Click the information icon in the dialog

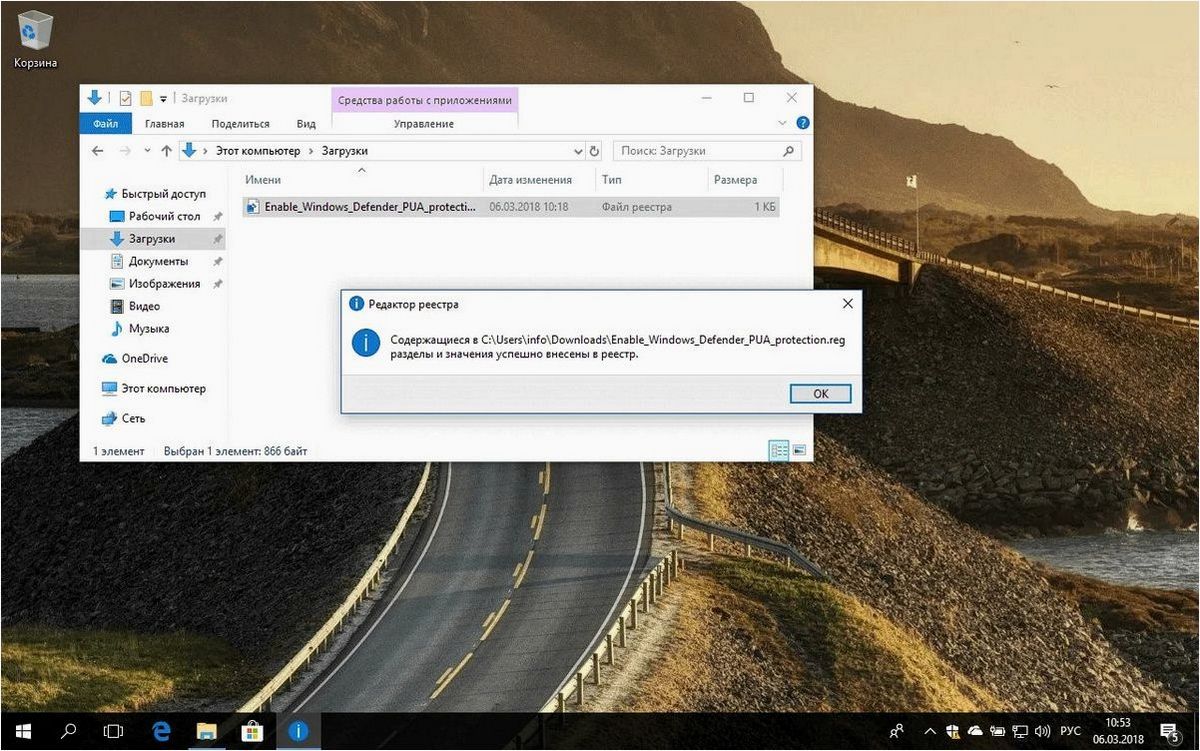tap(365, 344)
